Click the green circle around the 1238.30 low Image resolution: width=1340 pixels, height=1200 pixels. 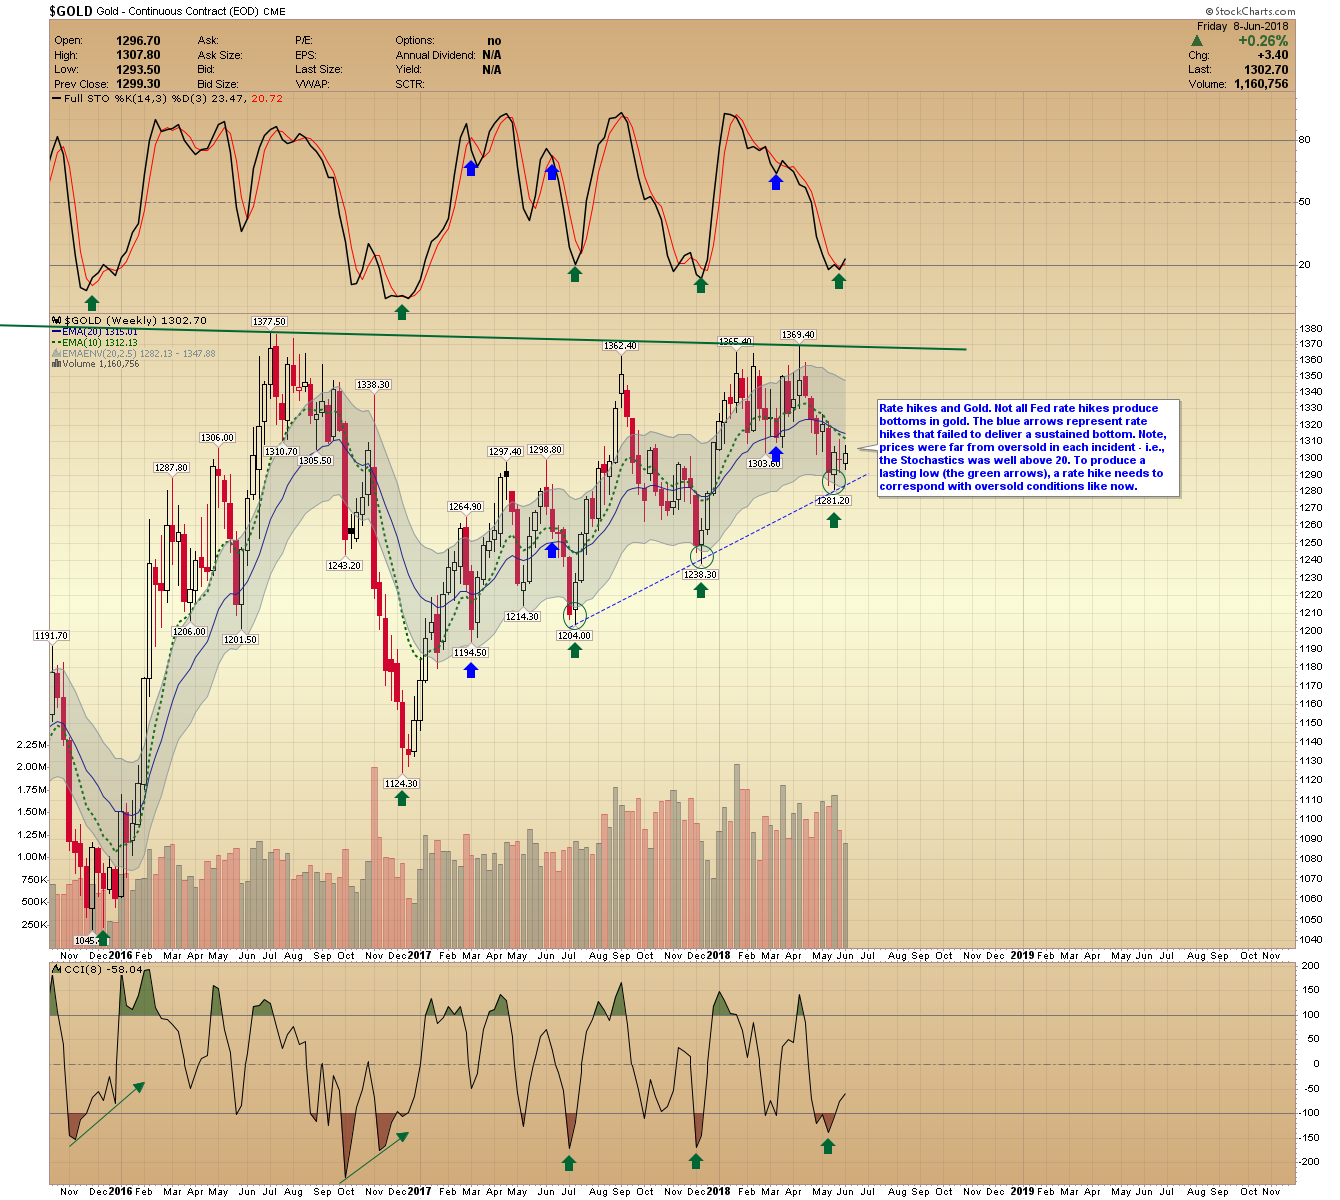702,557
